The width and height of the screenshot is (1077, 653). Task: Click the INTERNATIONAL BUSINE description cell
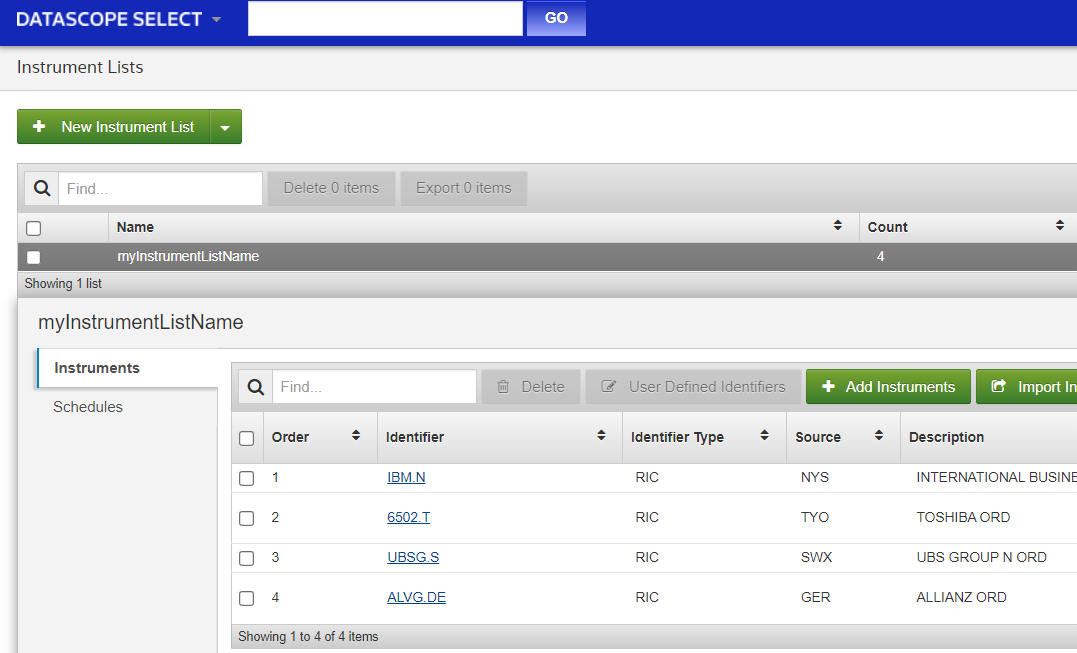(997, 477)
